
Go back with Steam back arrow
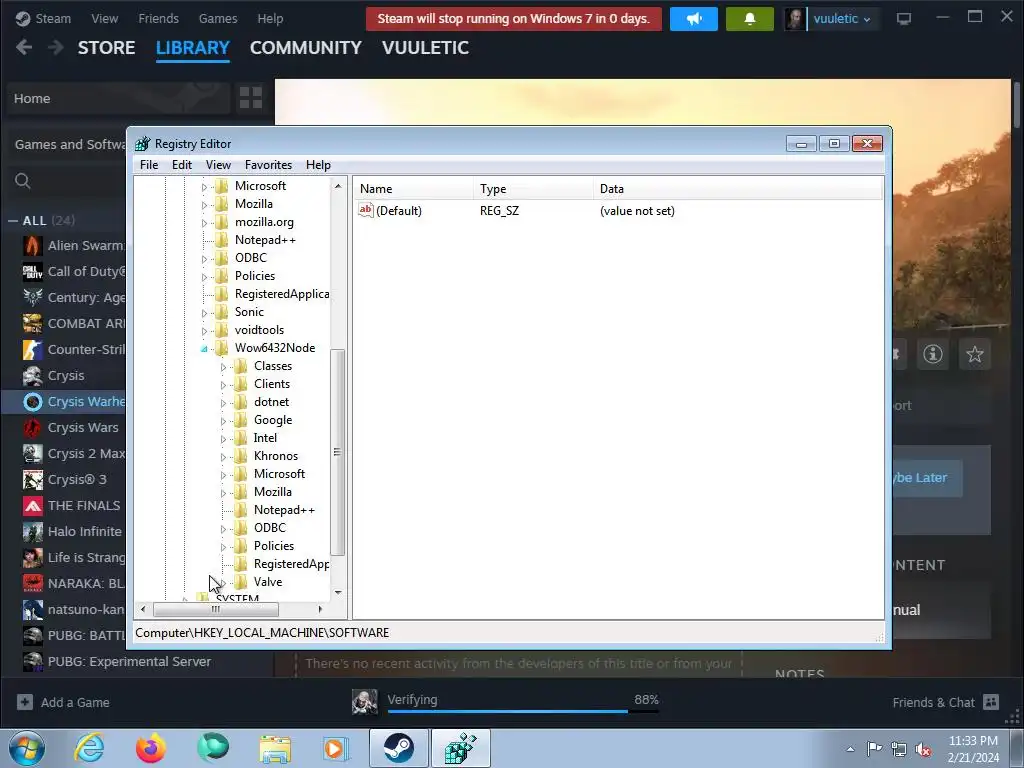[x=24, y=47]
